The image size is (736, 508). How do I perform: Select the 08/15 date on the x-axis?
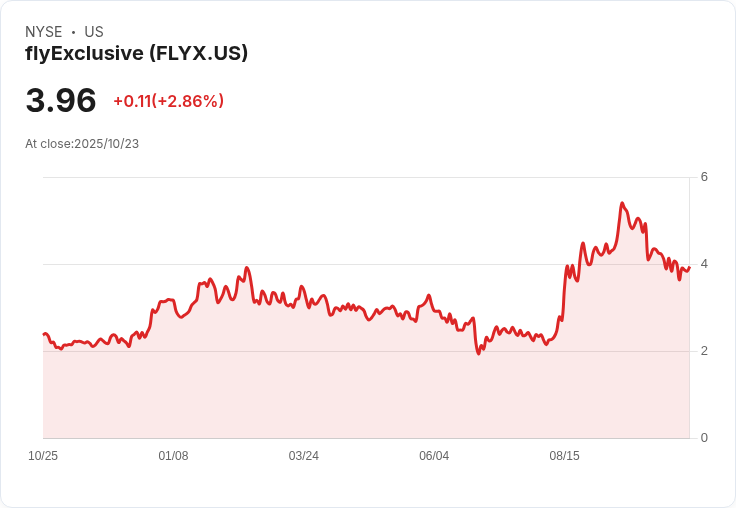pos(564,456)
